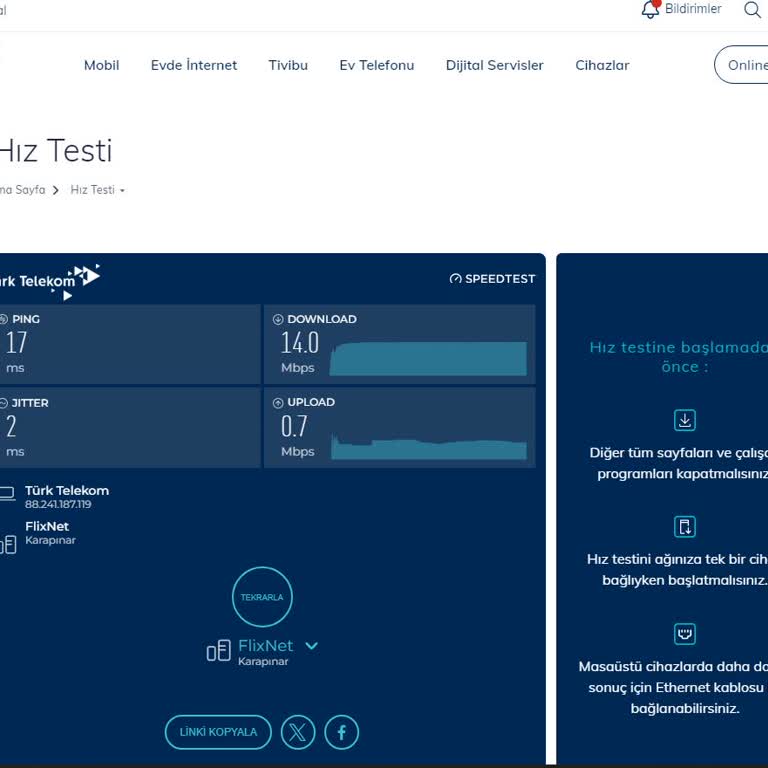Select the 0.7 Mbps upload value
This screenshot has height=768, width=768.
(x=294, y=426)
